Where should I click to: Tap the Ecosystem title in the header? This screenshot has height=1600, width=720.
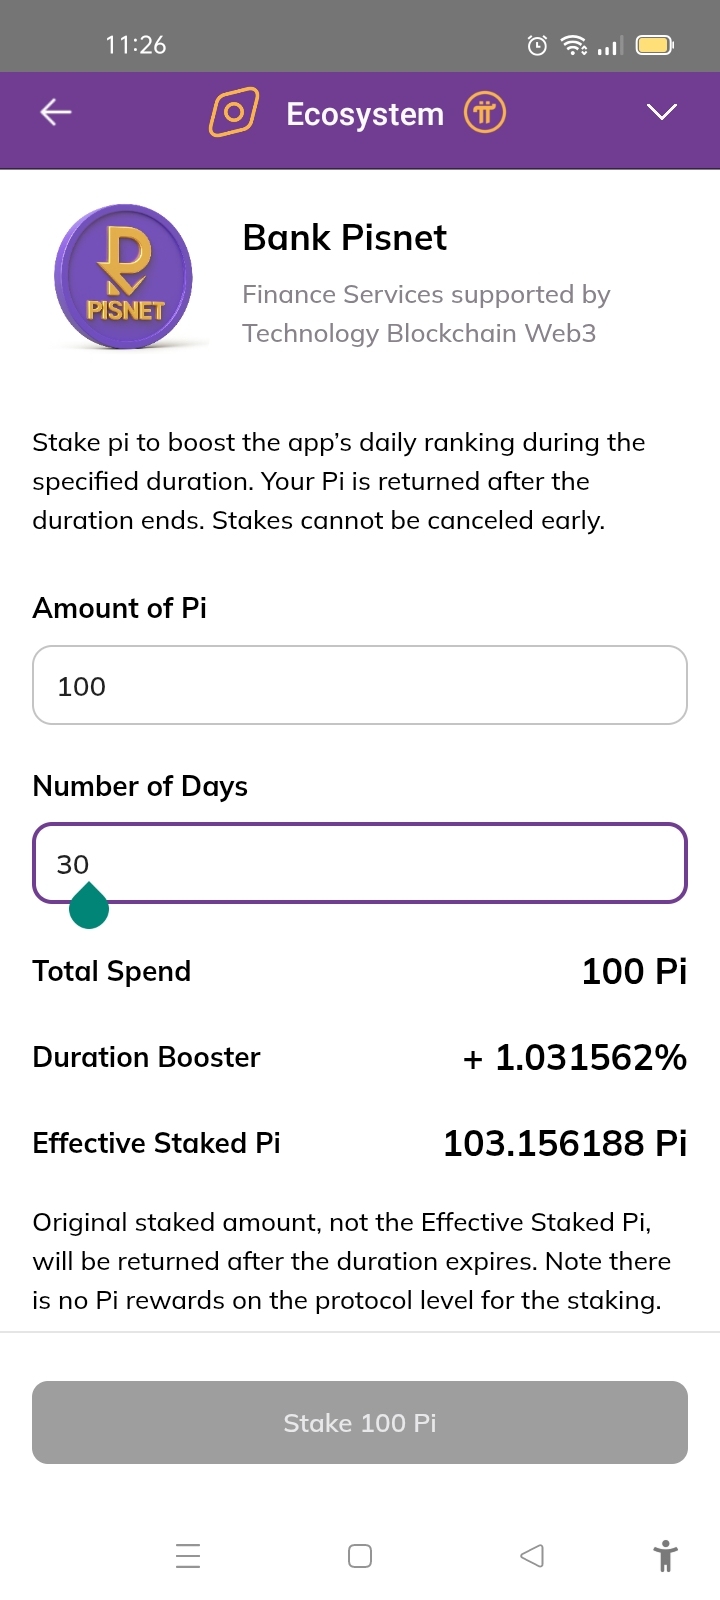[x=365, y=114]
